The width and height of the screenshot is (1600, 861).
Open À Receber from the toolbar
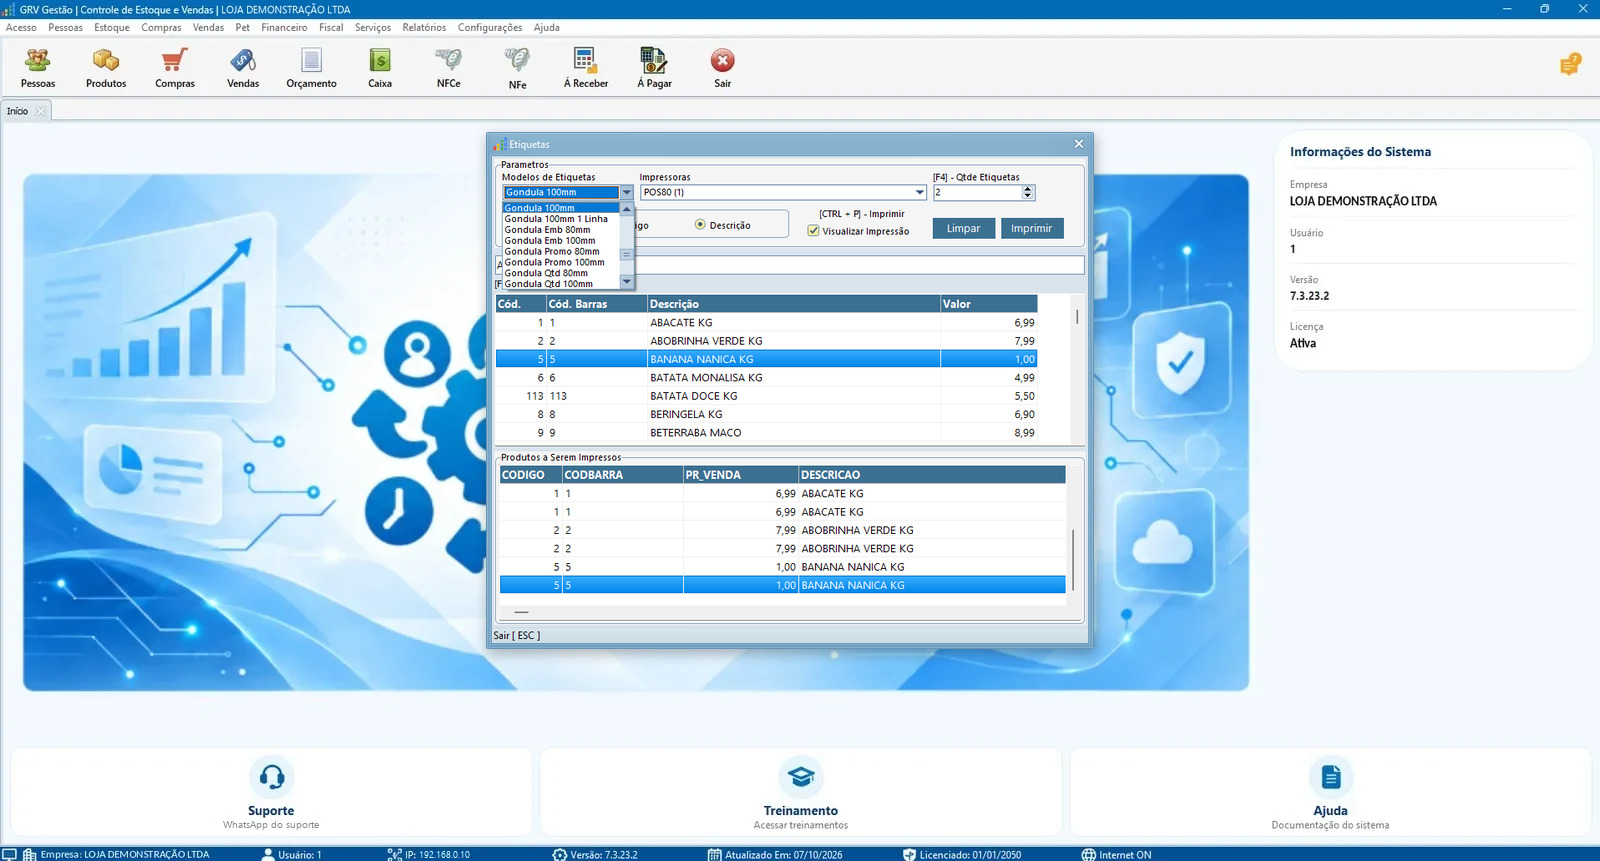tap(586, 68)
